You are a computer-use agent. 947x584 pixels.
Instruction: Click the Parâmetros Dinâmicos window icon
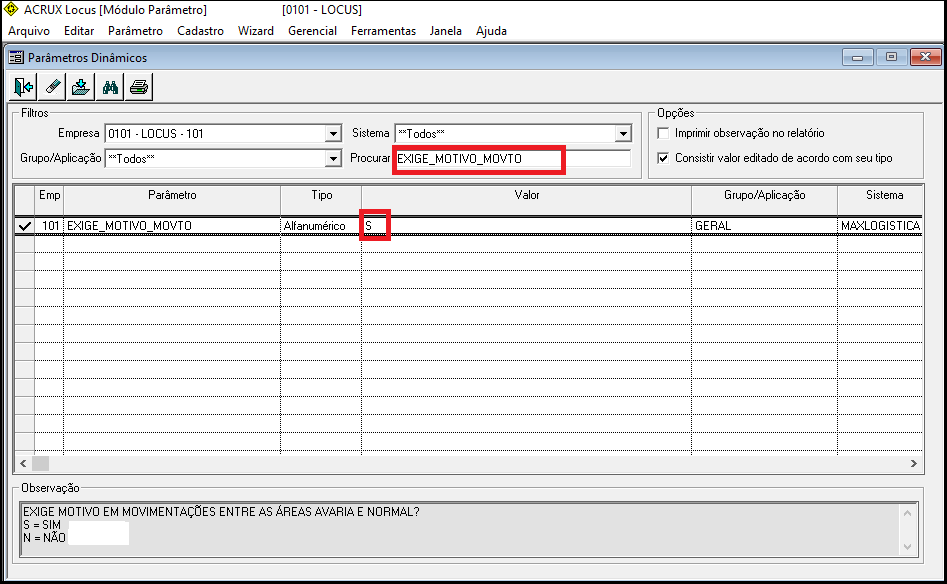click(x=17, y=58)
